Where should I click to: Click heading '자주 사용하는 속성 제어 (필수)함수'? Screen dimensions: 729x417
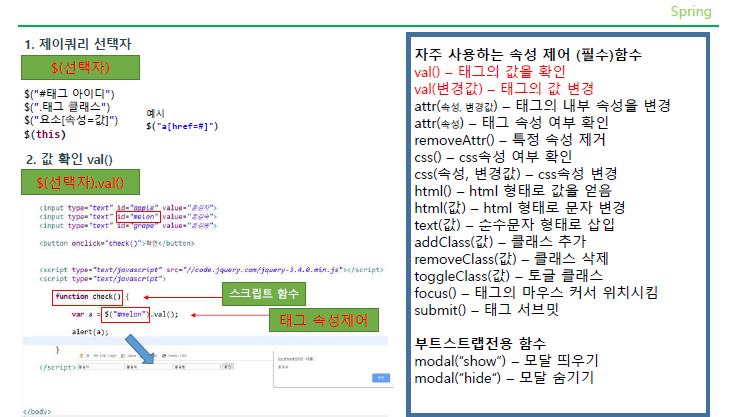point(528,54)
